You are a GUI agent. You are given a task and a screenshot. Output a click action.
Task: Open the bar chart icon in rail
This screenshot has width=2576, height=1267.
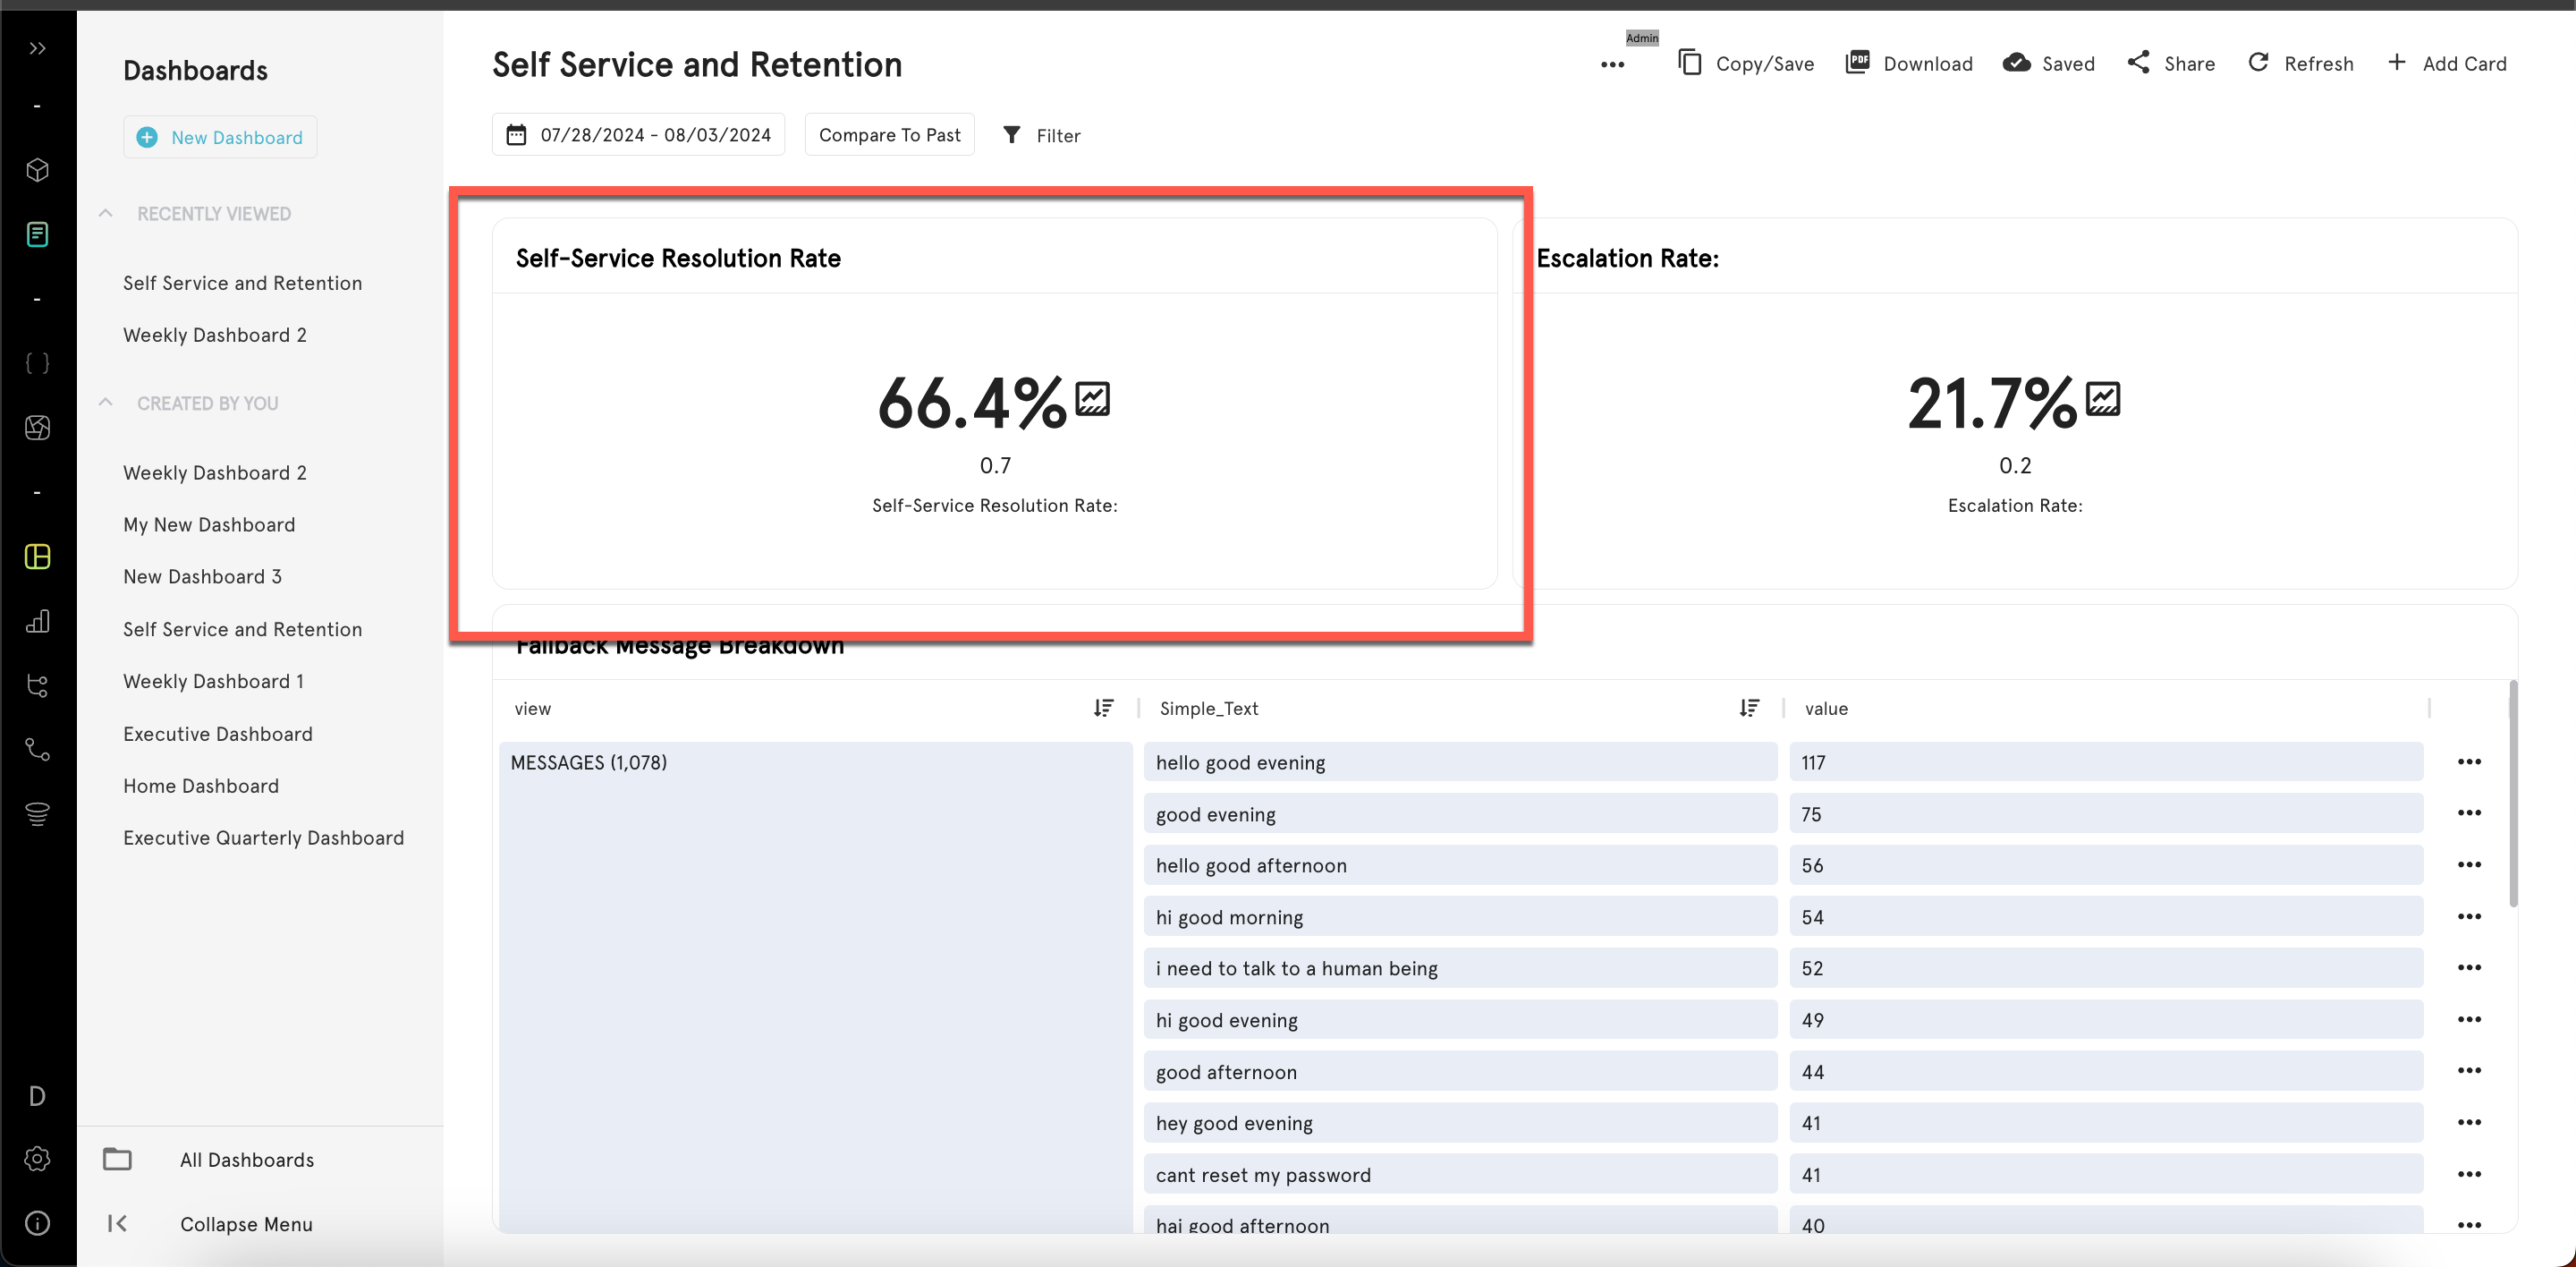pyautogui.click(x=38, y=621)
